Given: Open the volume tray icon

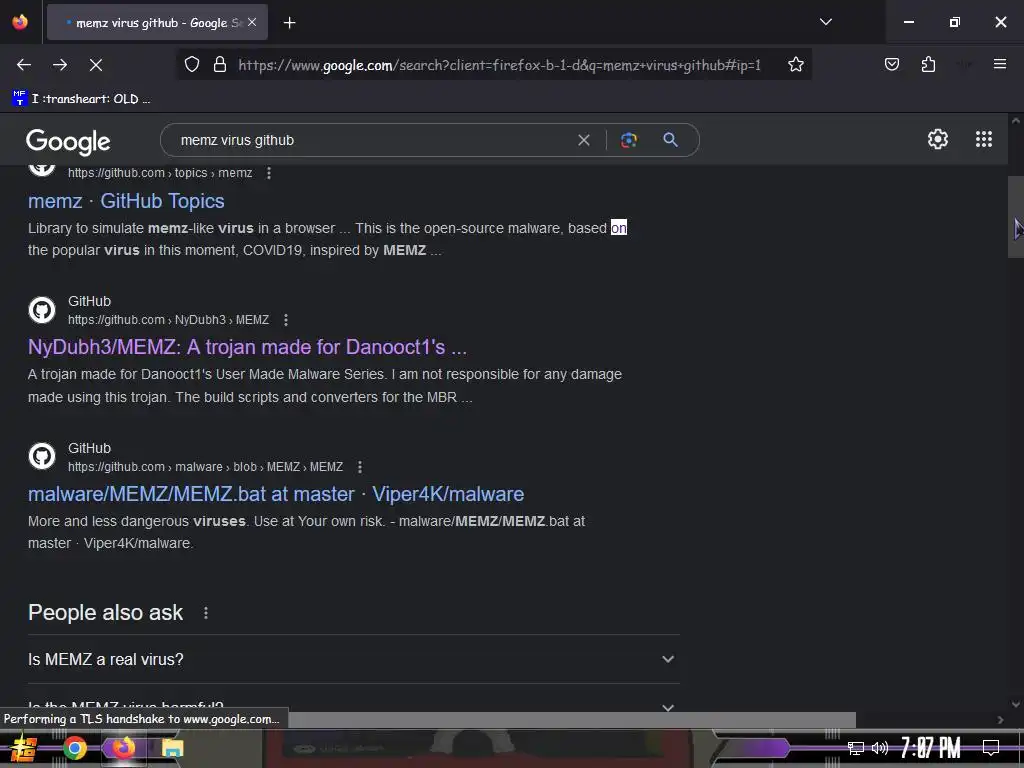Looking at the screenshot, I should pos(880,748).
